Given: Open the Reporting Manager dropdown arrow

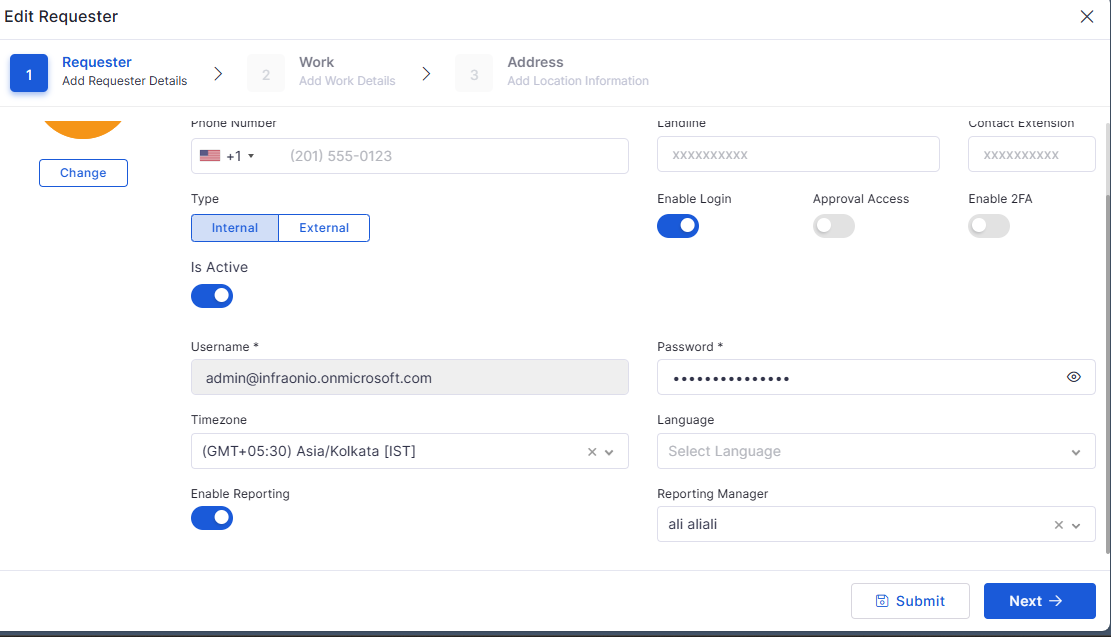Looking at the screenshot, I should pos(1076,525).
